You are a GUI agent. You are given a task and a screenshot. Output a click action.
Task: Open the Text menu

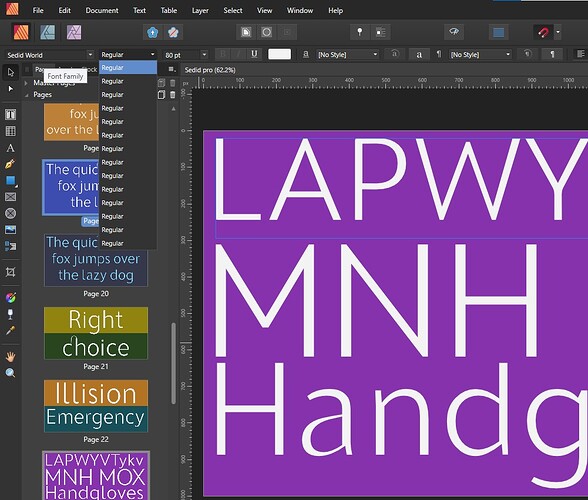click(x=139, y=11)
